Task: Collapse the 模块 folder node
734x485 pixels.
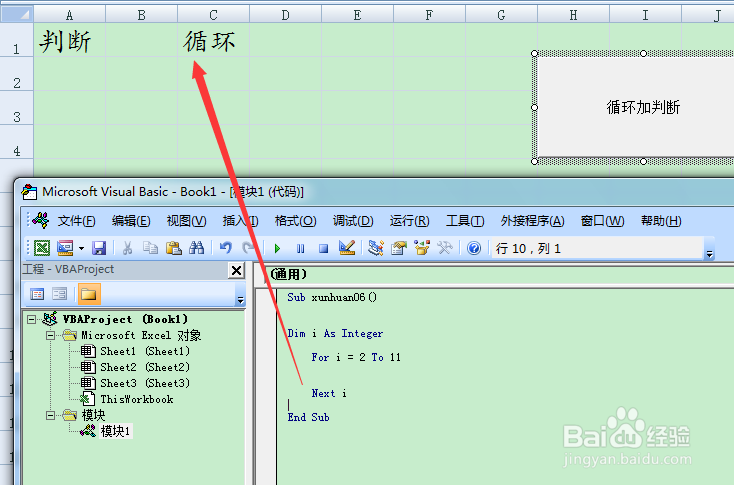Action: pyautogui.click(x=50, y=415)
